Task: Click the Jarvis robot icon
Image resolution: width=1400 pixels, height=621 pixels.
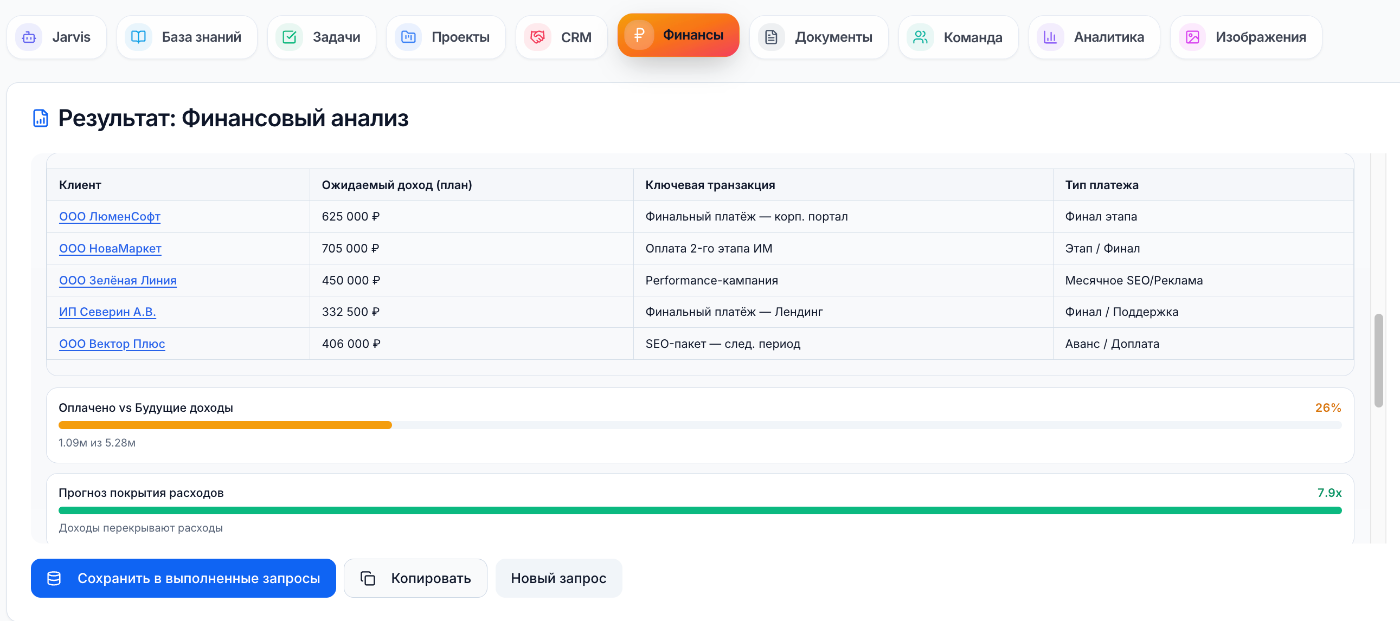Action: [29, 37]
